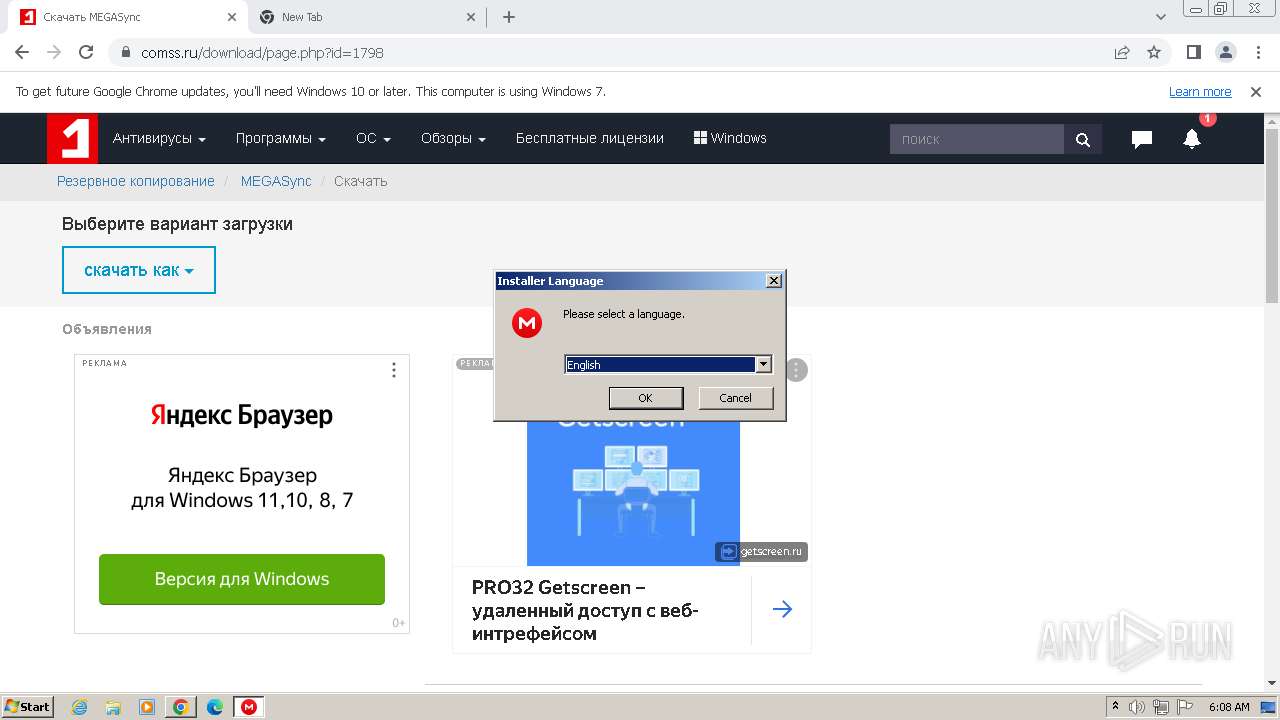Open the Windows section link

[730, 138]
